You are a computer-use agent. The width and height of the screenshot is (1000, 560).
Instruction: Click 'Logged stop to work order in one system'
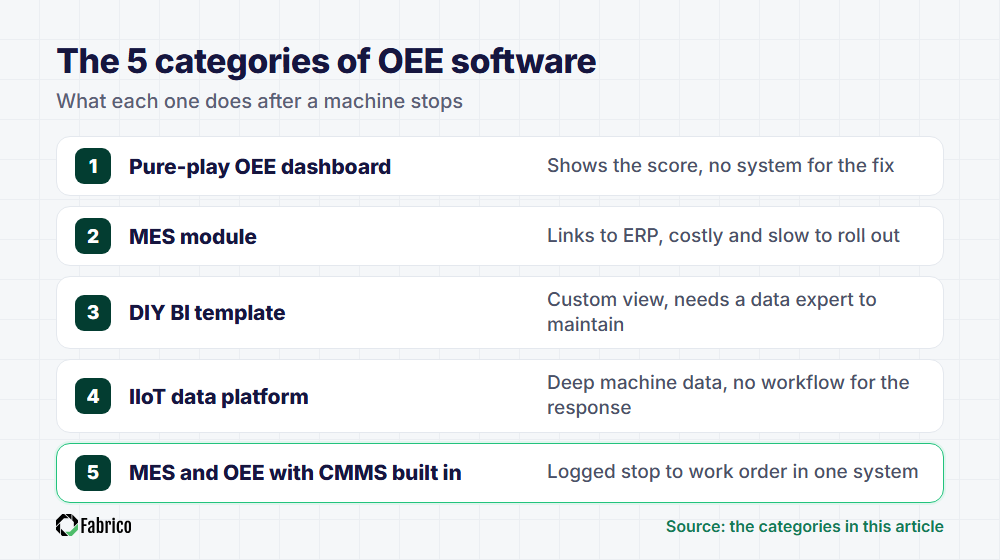point(733,472)
